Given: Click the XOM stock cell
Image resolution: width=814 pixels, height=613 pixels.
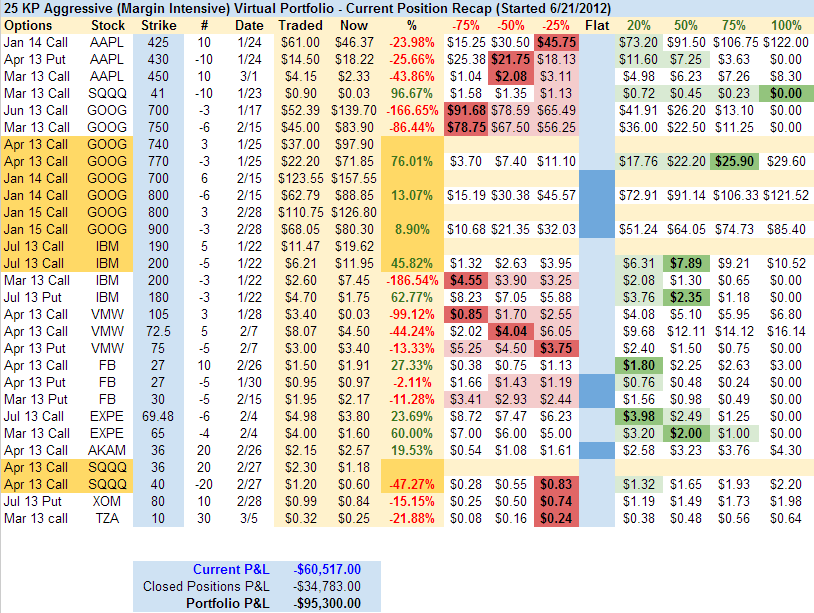Looking at the screenshot, I should (x=107, y=501).
